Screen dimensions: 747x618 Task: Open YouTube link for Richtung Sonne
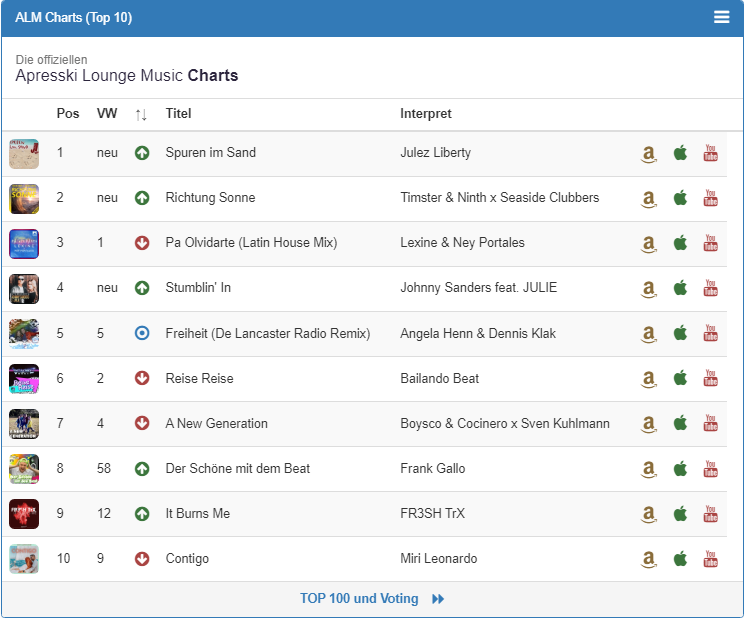tap(710, 198)
